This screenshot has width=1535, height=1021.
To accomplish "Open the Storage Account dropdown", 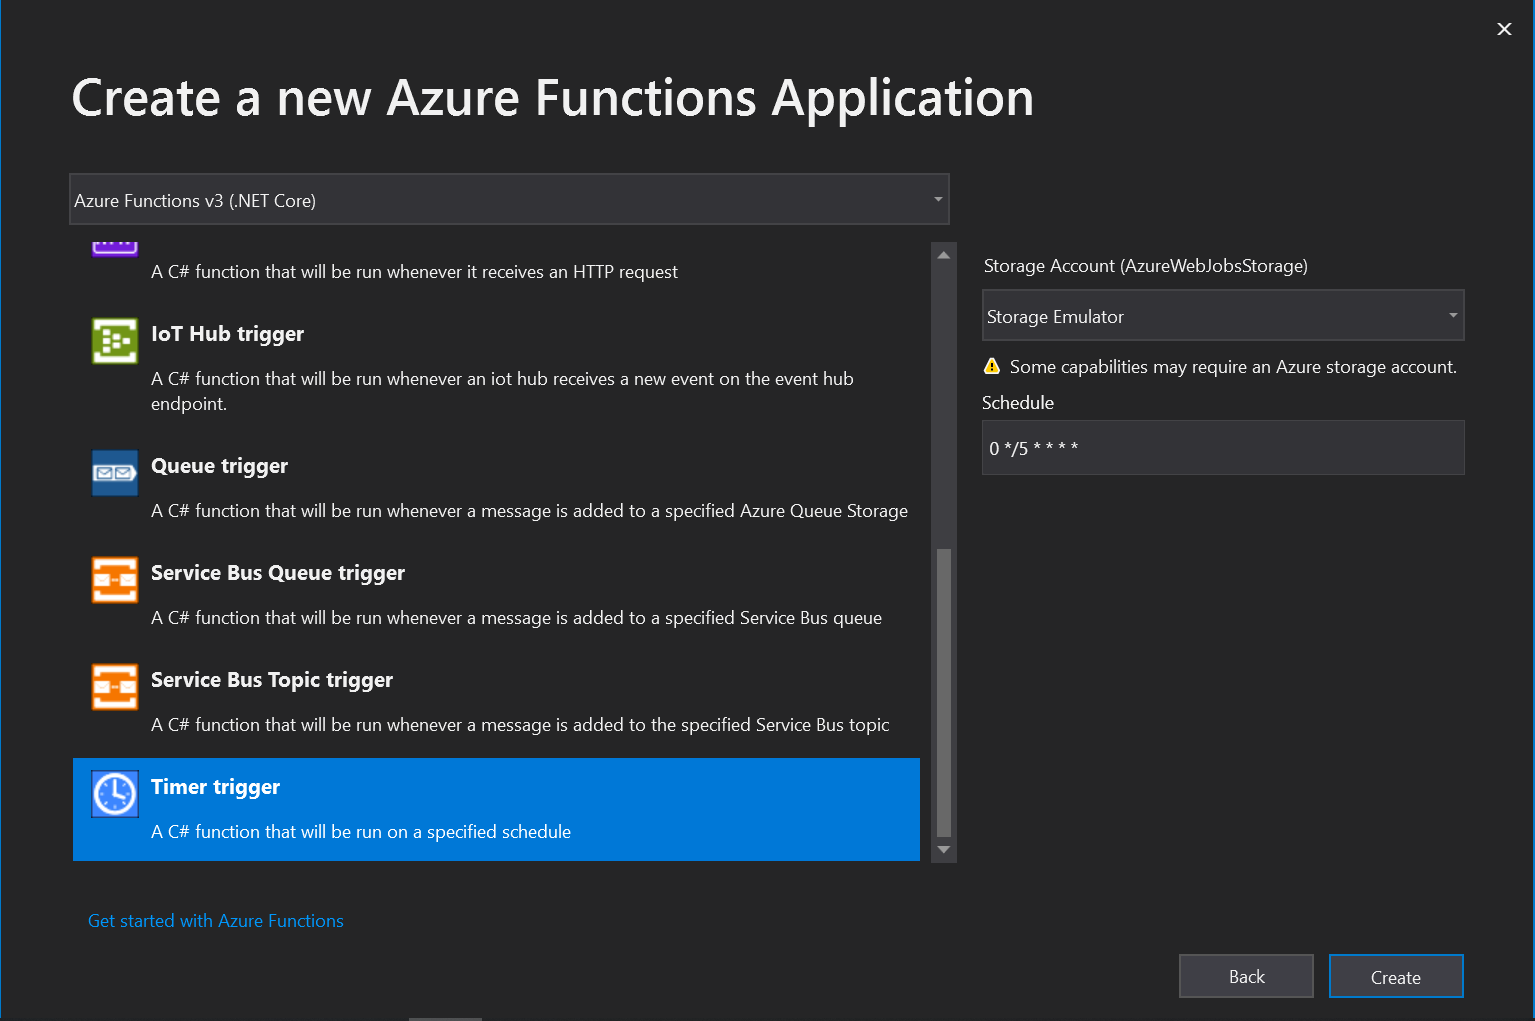I will pyautogui.click(x=1223, y=315).
